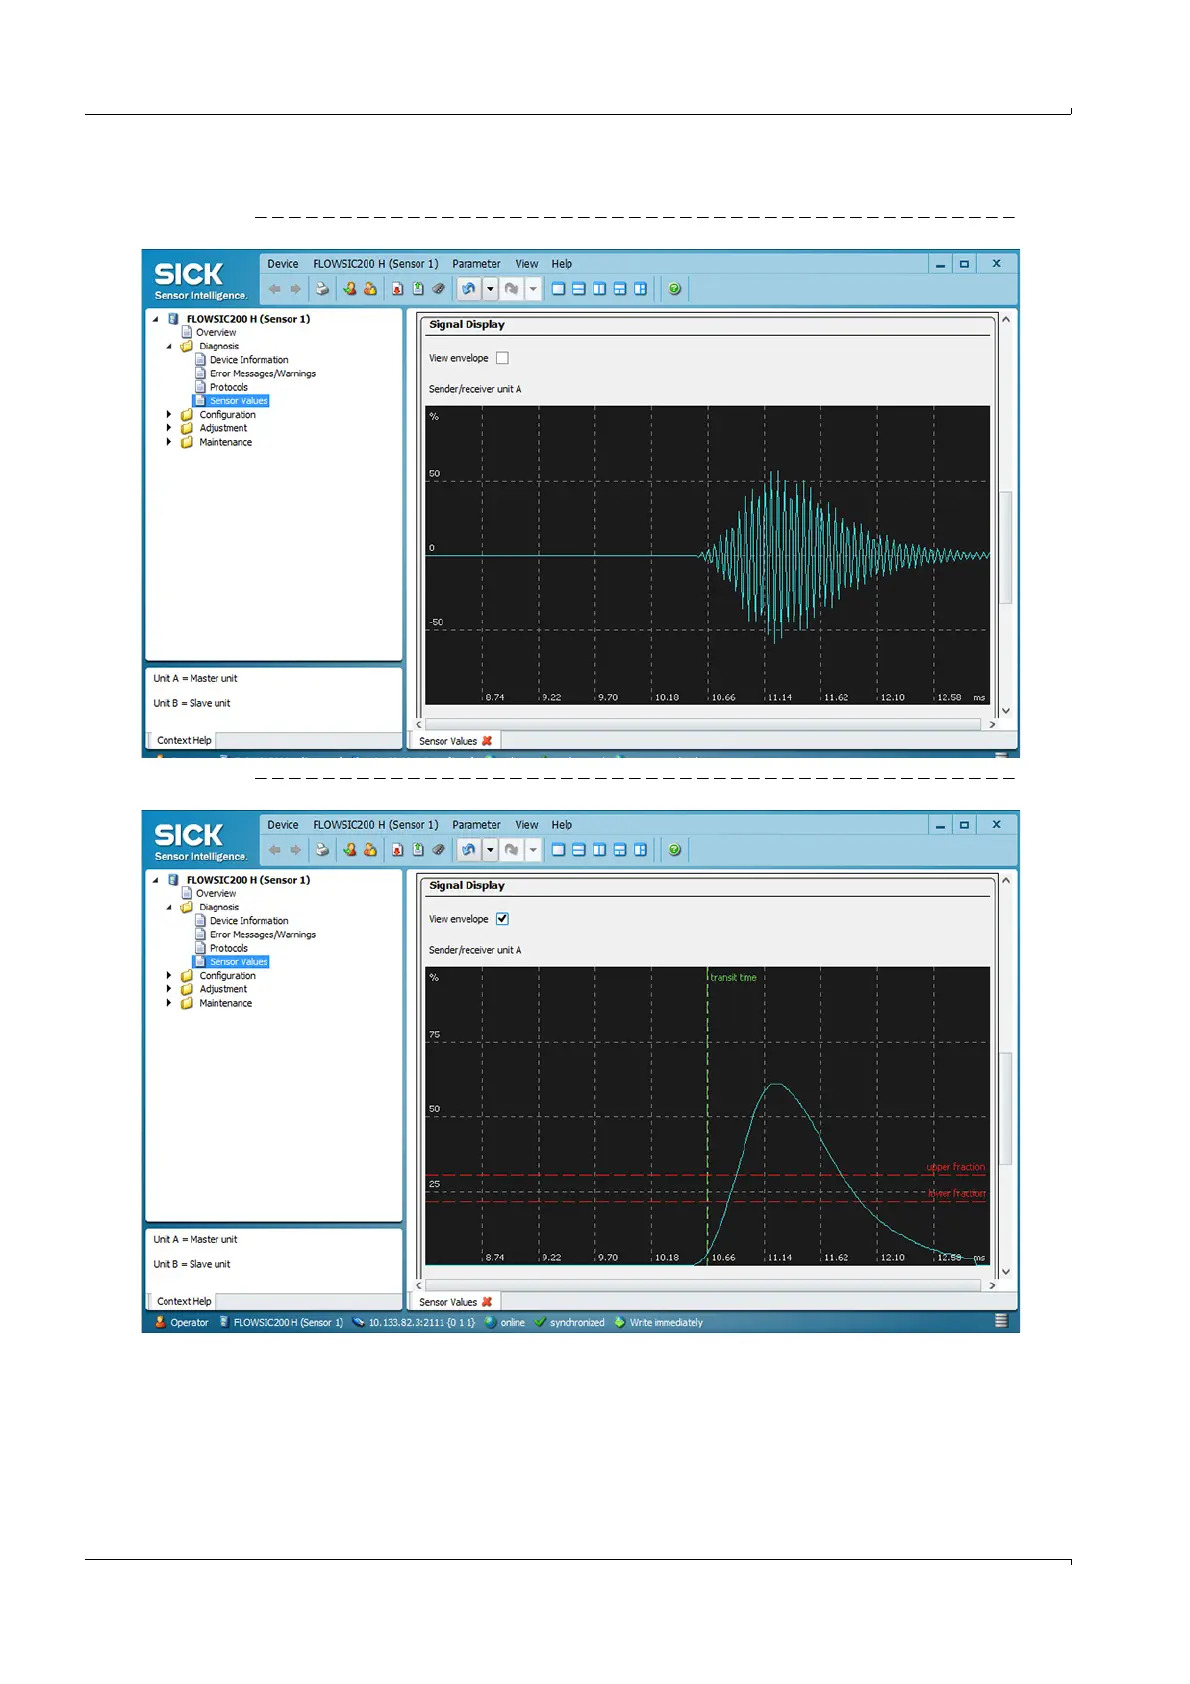Viewport: 1190px width, 1684px height.
Task: Click the Write immediately status icon
Action: 620,1322
